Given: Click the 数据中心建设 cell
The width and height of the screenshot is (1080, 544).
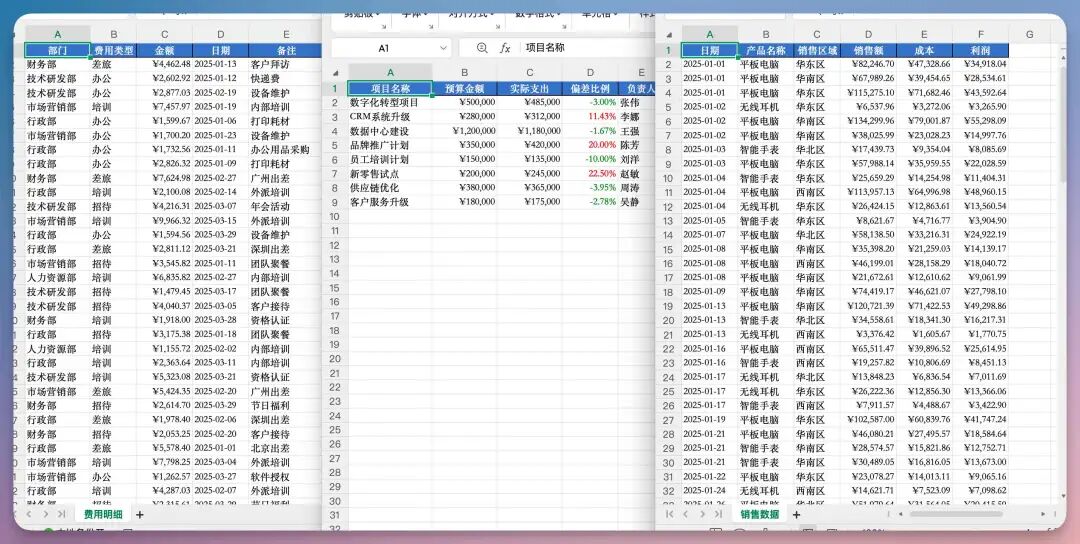Looking at the screenshot, I should pos(390,131).
